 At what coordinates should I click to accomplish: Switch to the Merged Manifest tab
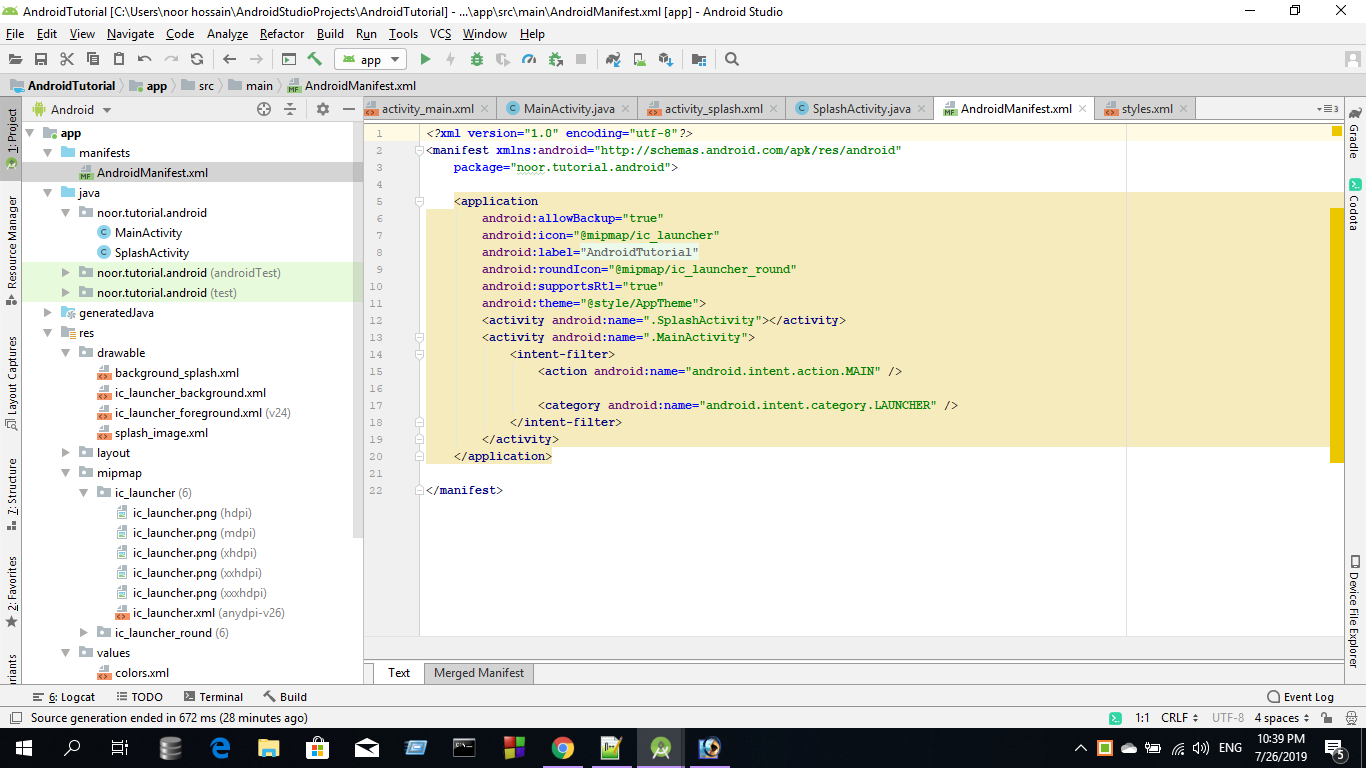pos(479,673)
